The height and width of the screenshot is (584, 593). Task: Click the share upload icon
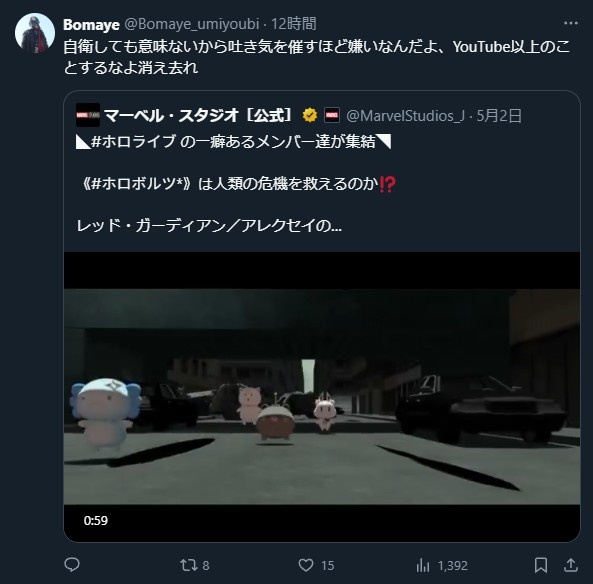click(x=571, y=565)
